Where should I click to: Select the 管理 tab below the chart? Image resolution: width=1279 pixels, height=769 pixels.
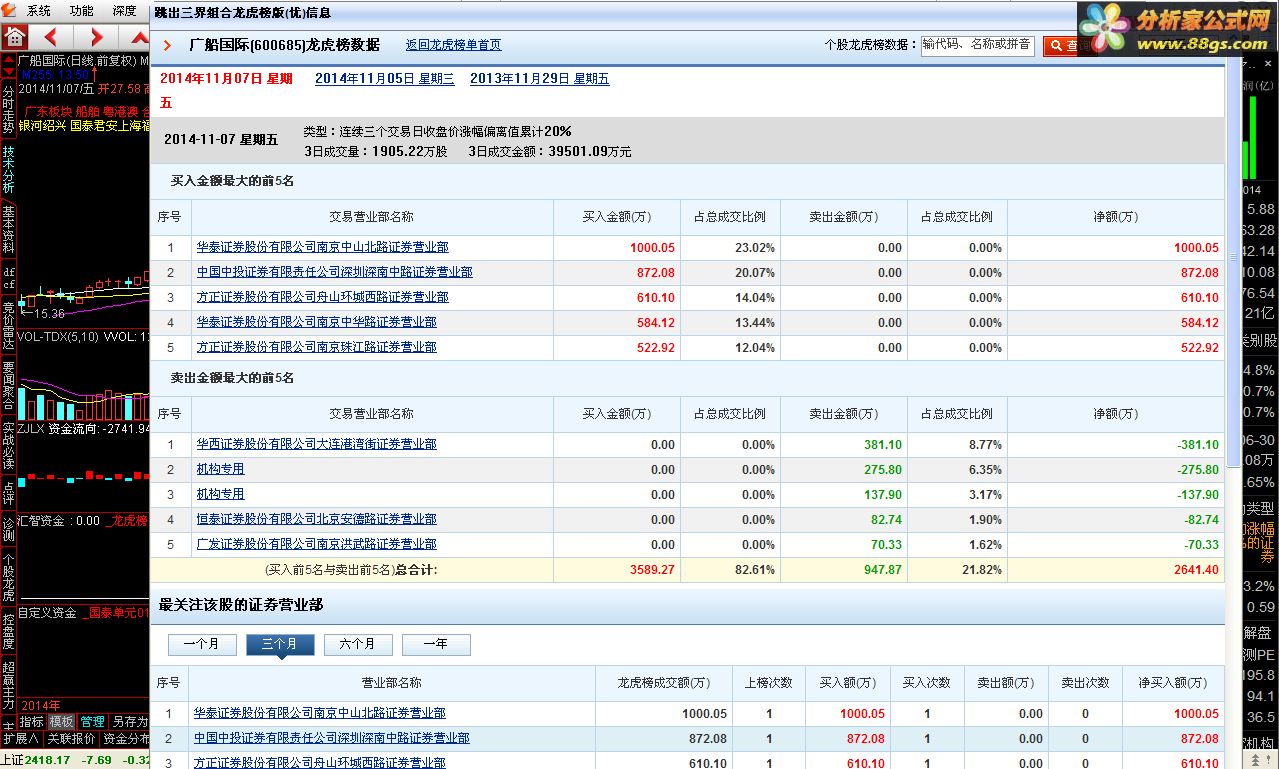coord(92,721)
